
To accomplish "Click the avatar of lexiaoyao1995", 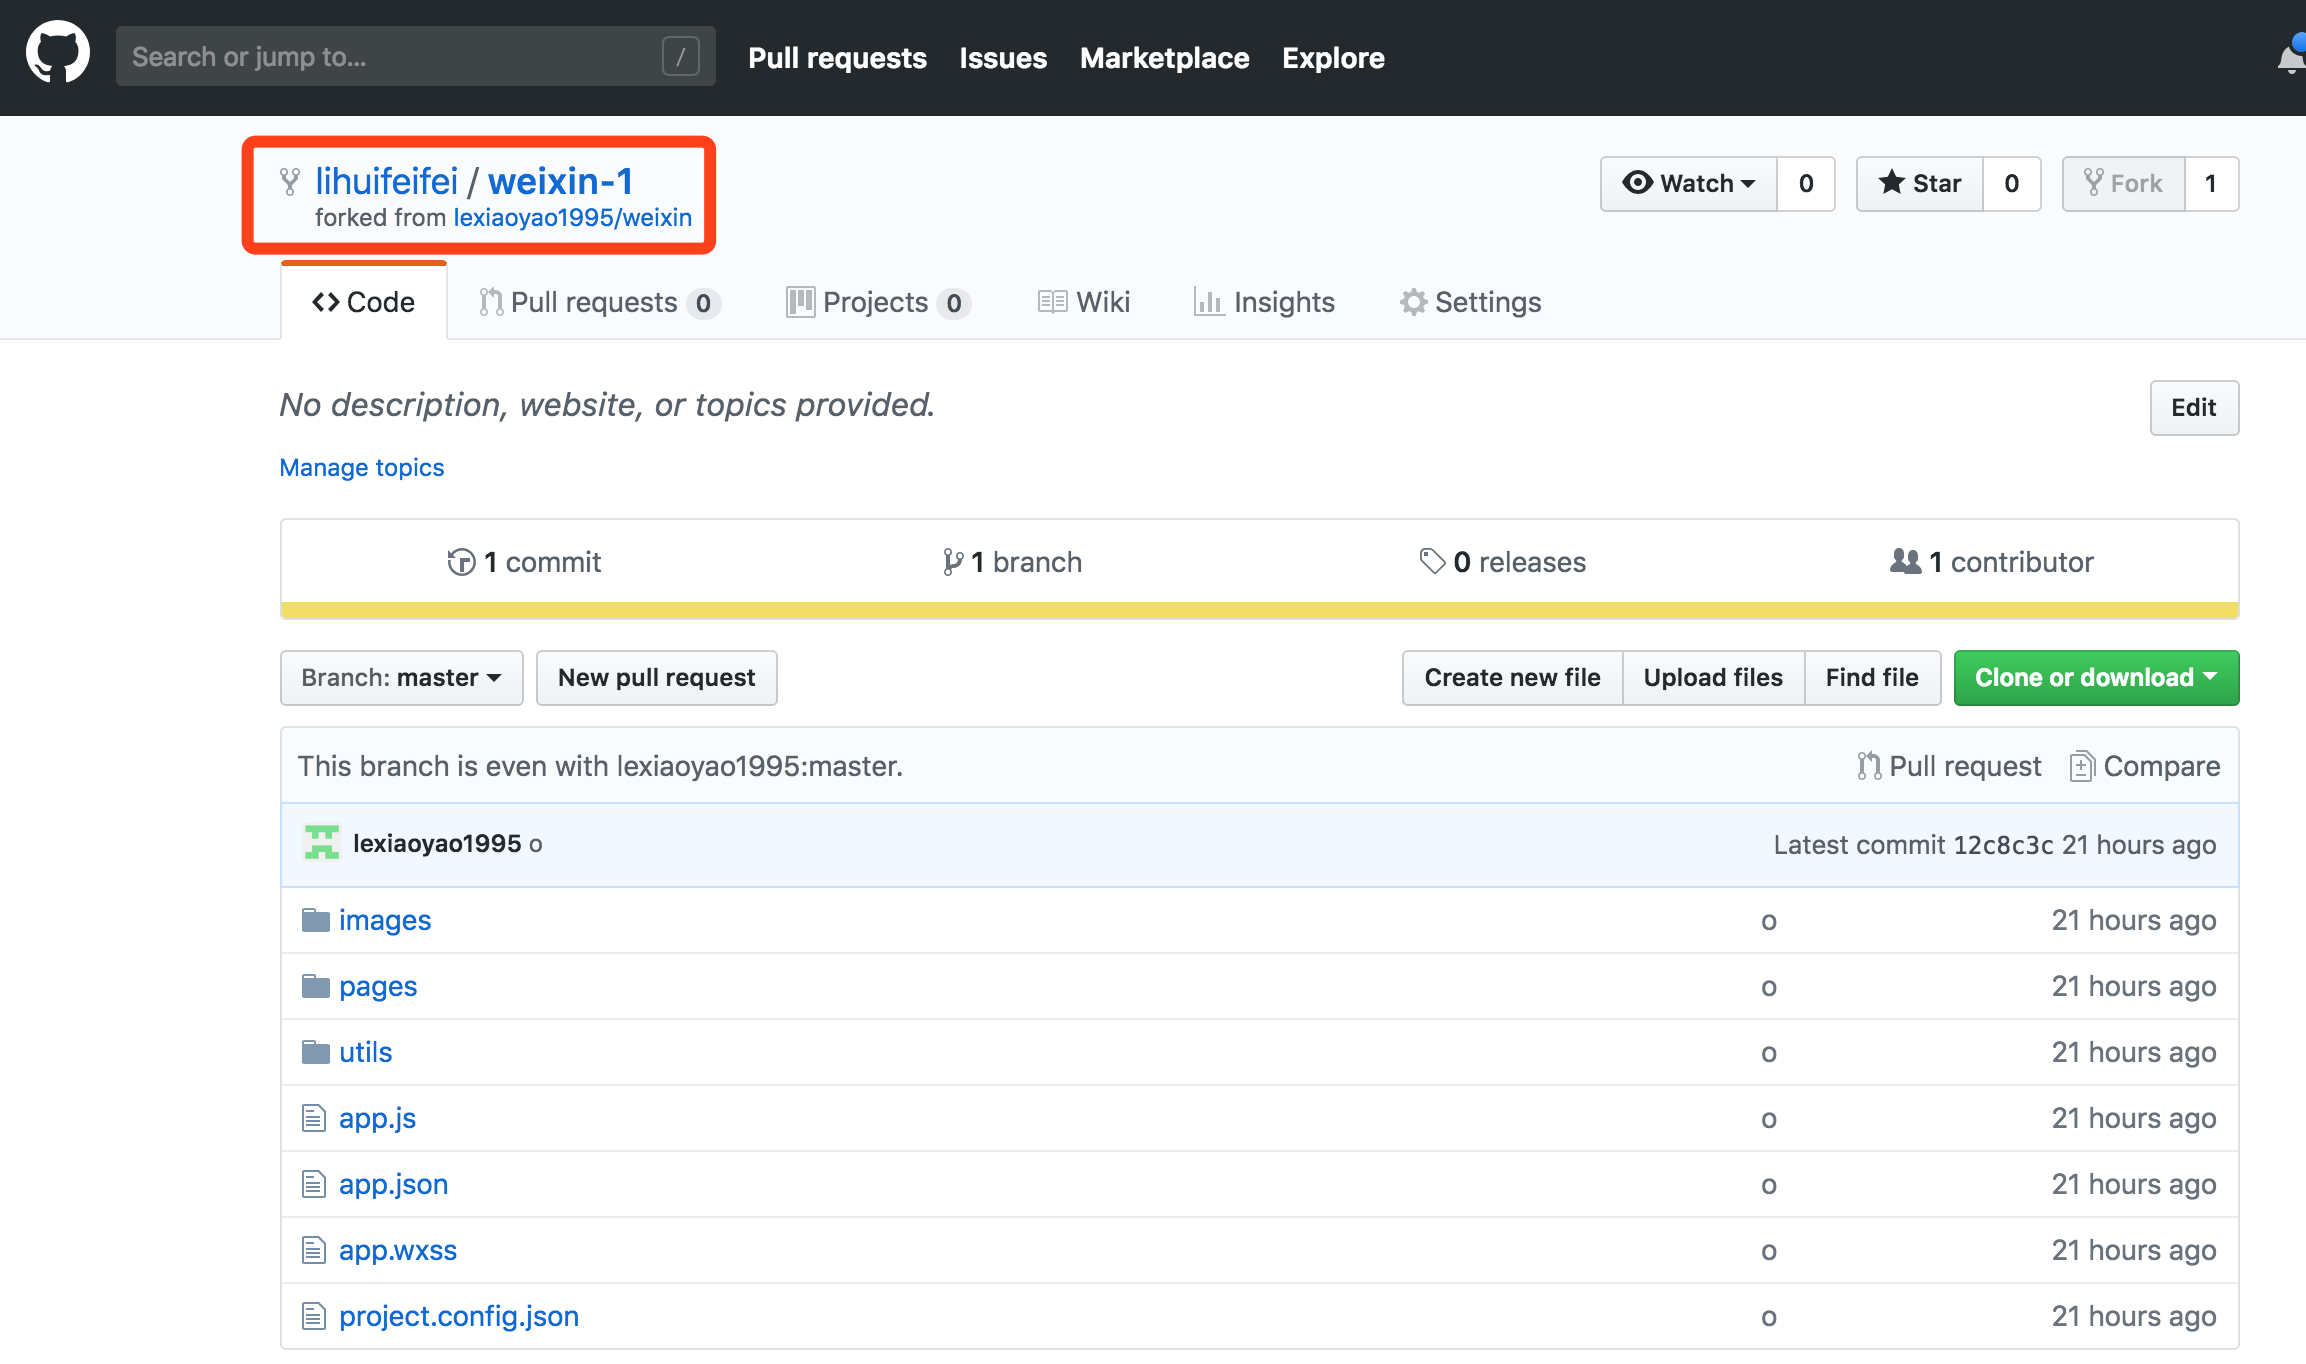I will pyautogui.click(x=321, y=843).
